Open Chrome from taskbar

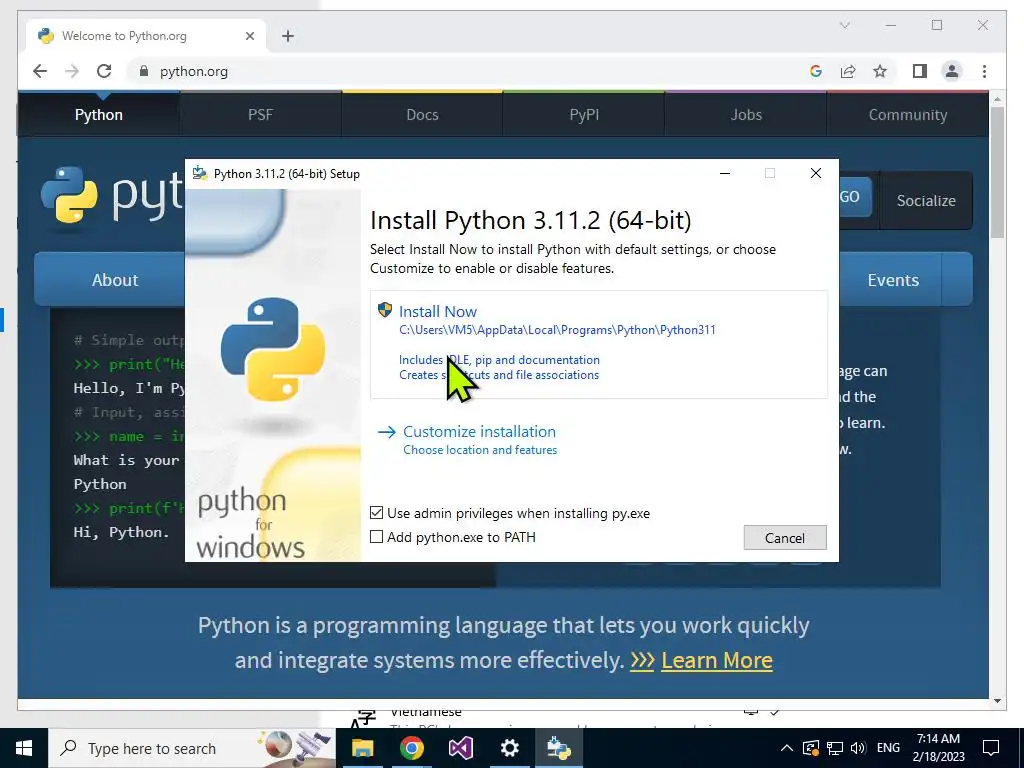411,748
